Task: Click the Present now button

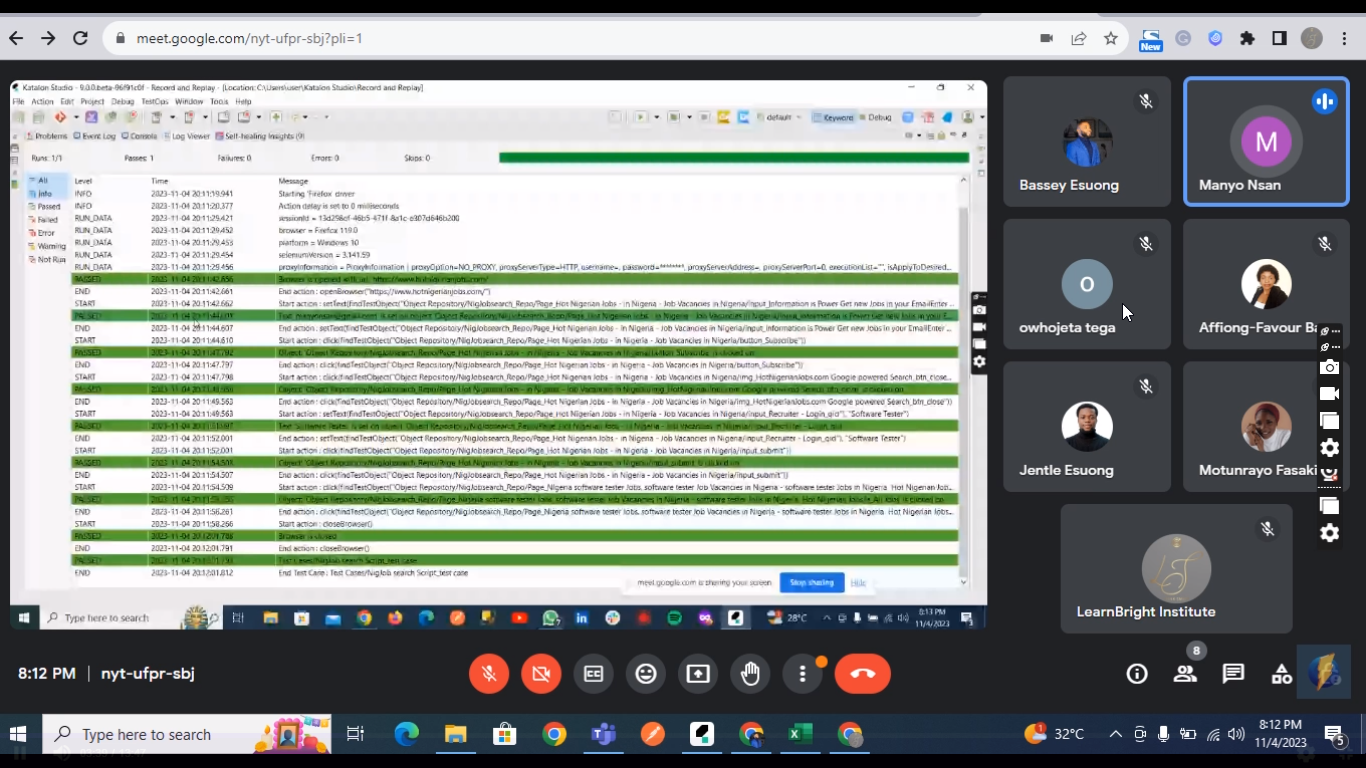Action: coord(698,674)
